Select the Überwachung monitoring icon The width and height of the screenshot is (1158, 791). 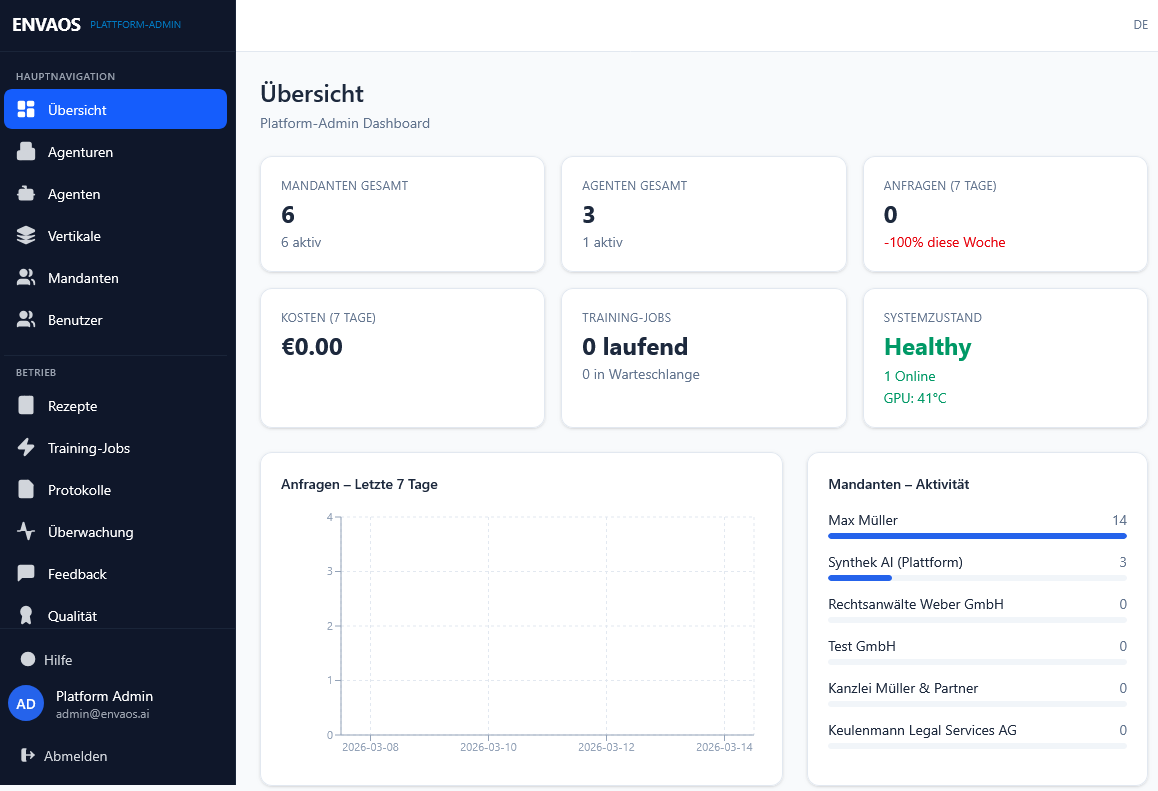click(x=26, y=532)
